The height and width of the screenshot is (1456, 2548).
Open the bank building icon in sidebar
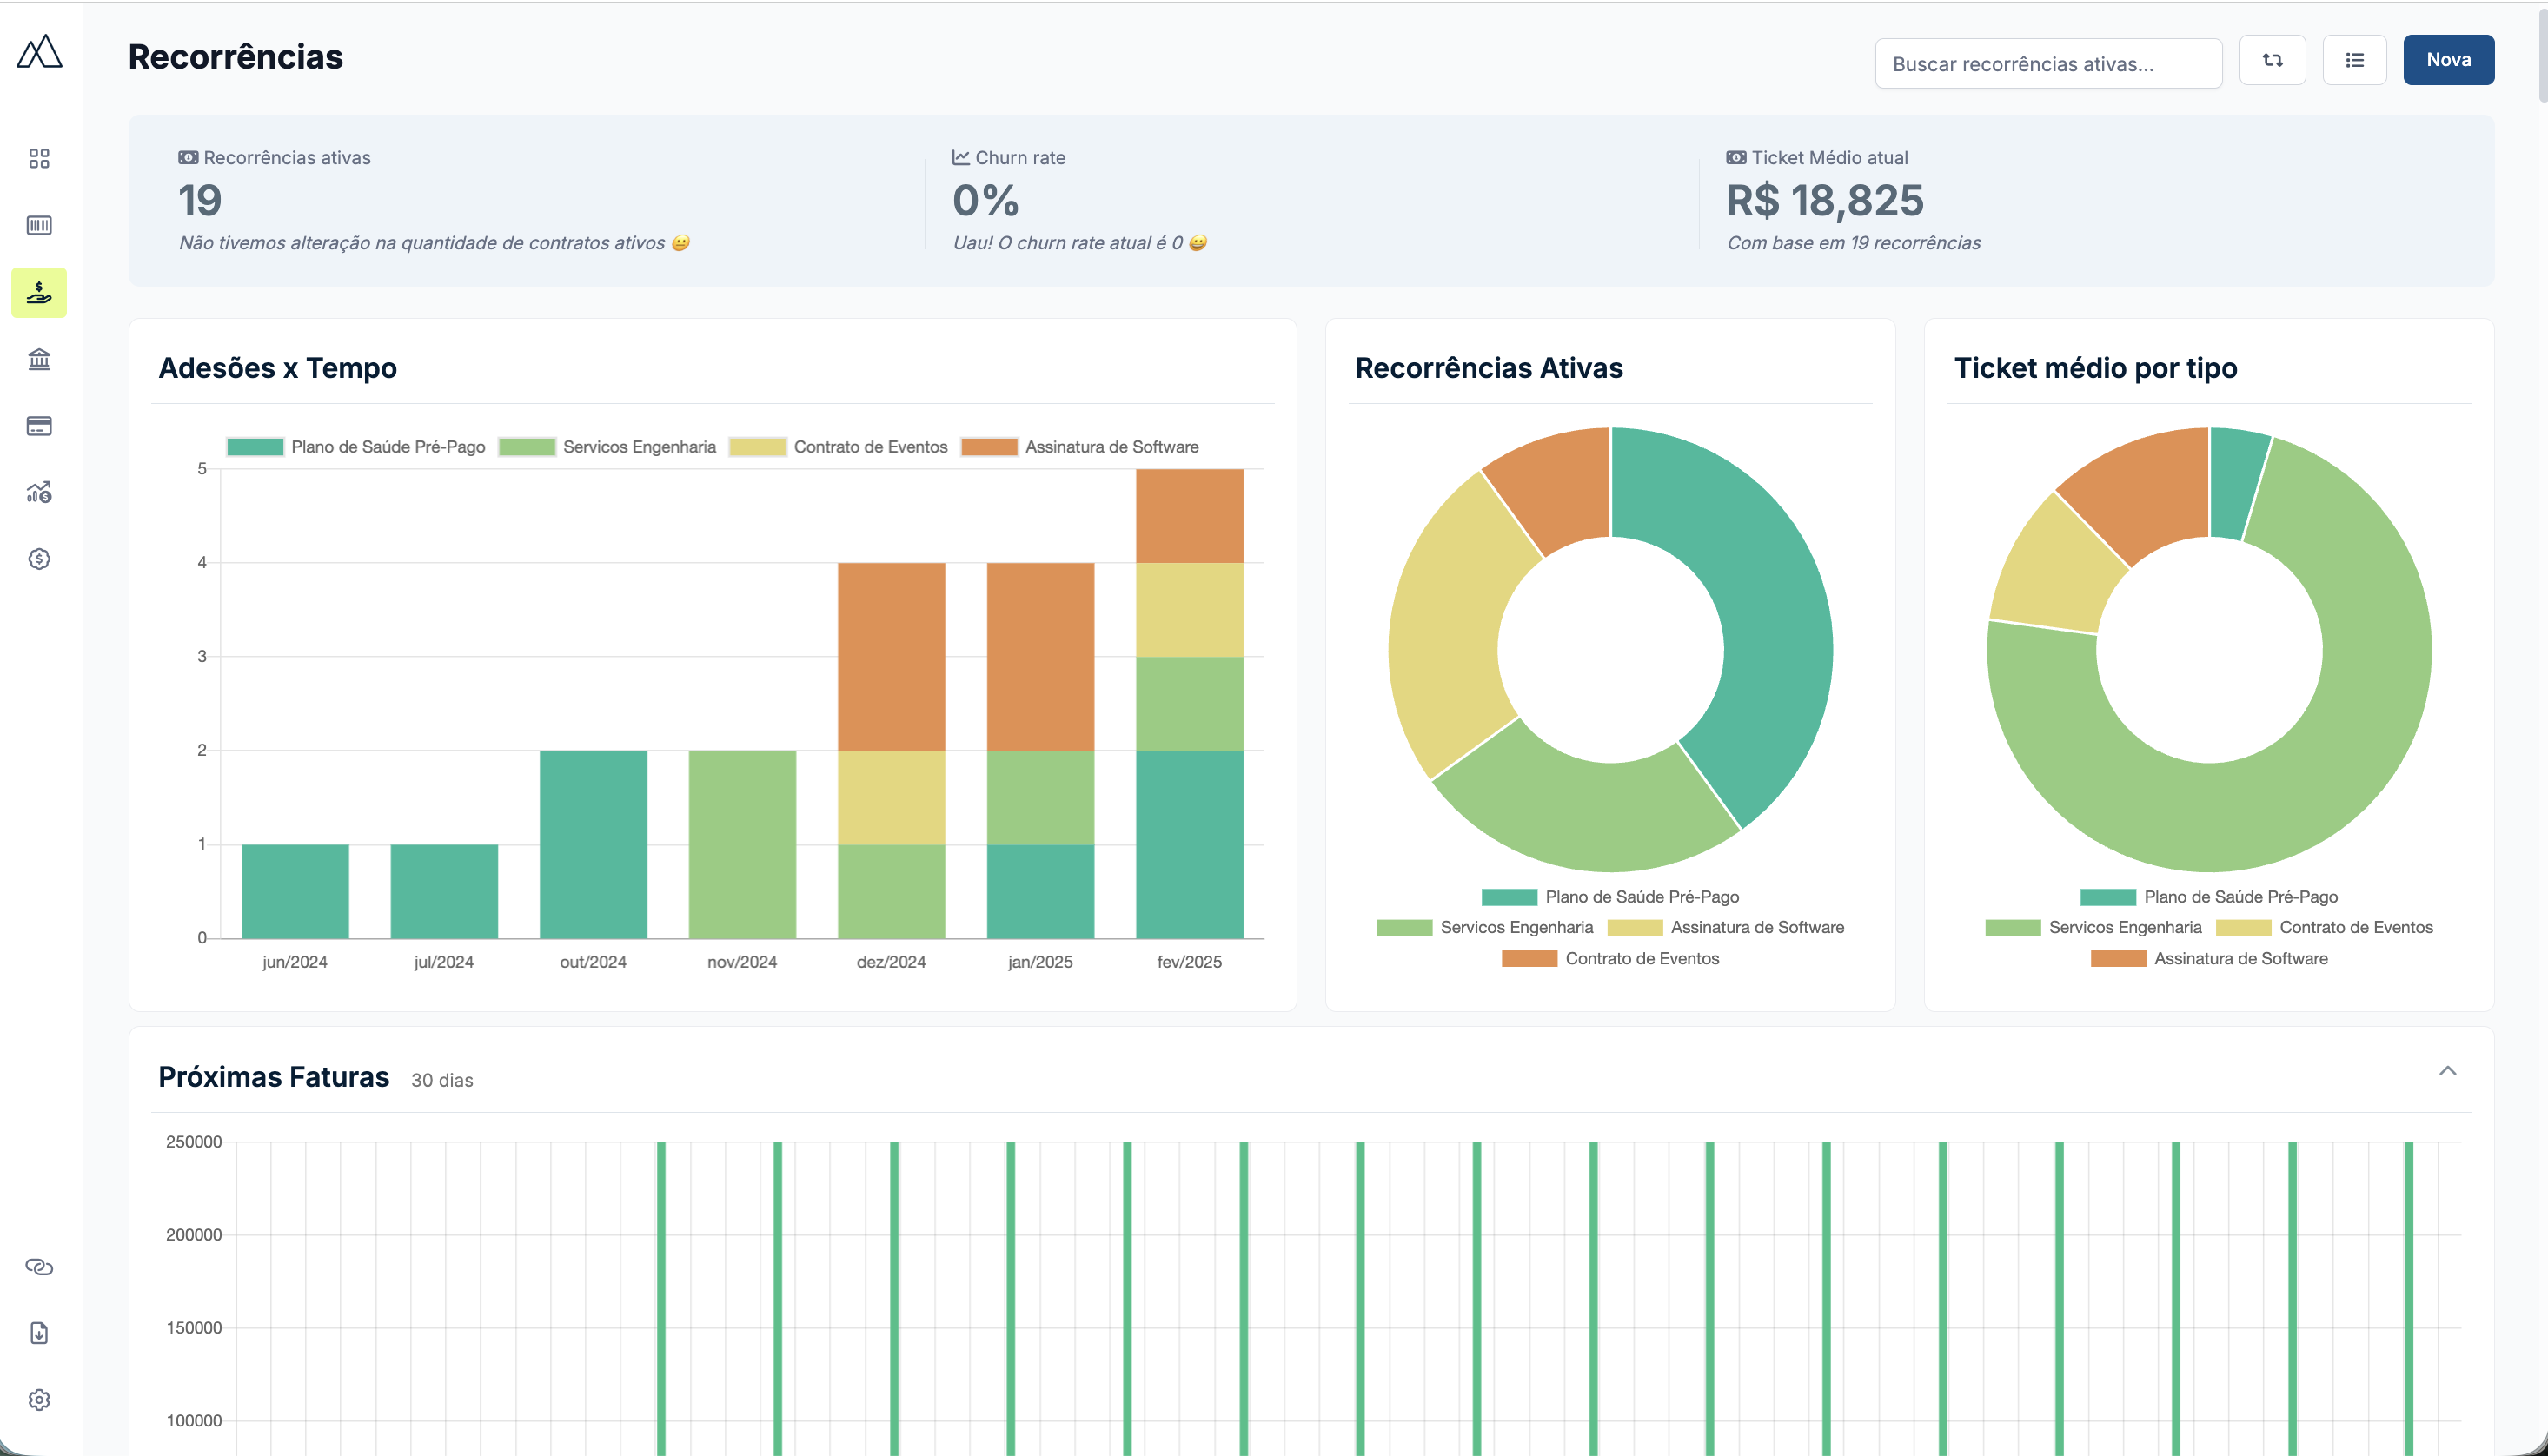[39, 359]
